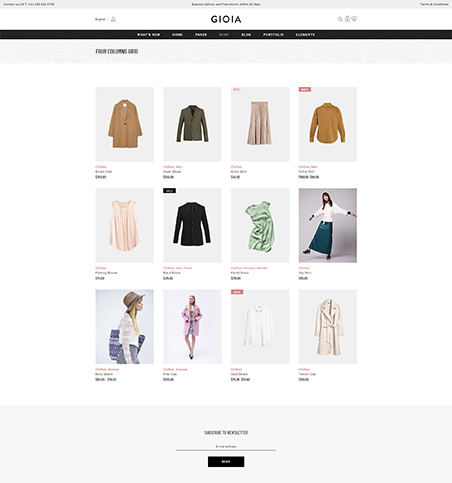
Task: Open the green blazer product image
Action: pyautogui.click(x=192, y=124)
